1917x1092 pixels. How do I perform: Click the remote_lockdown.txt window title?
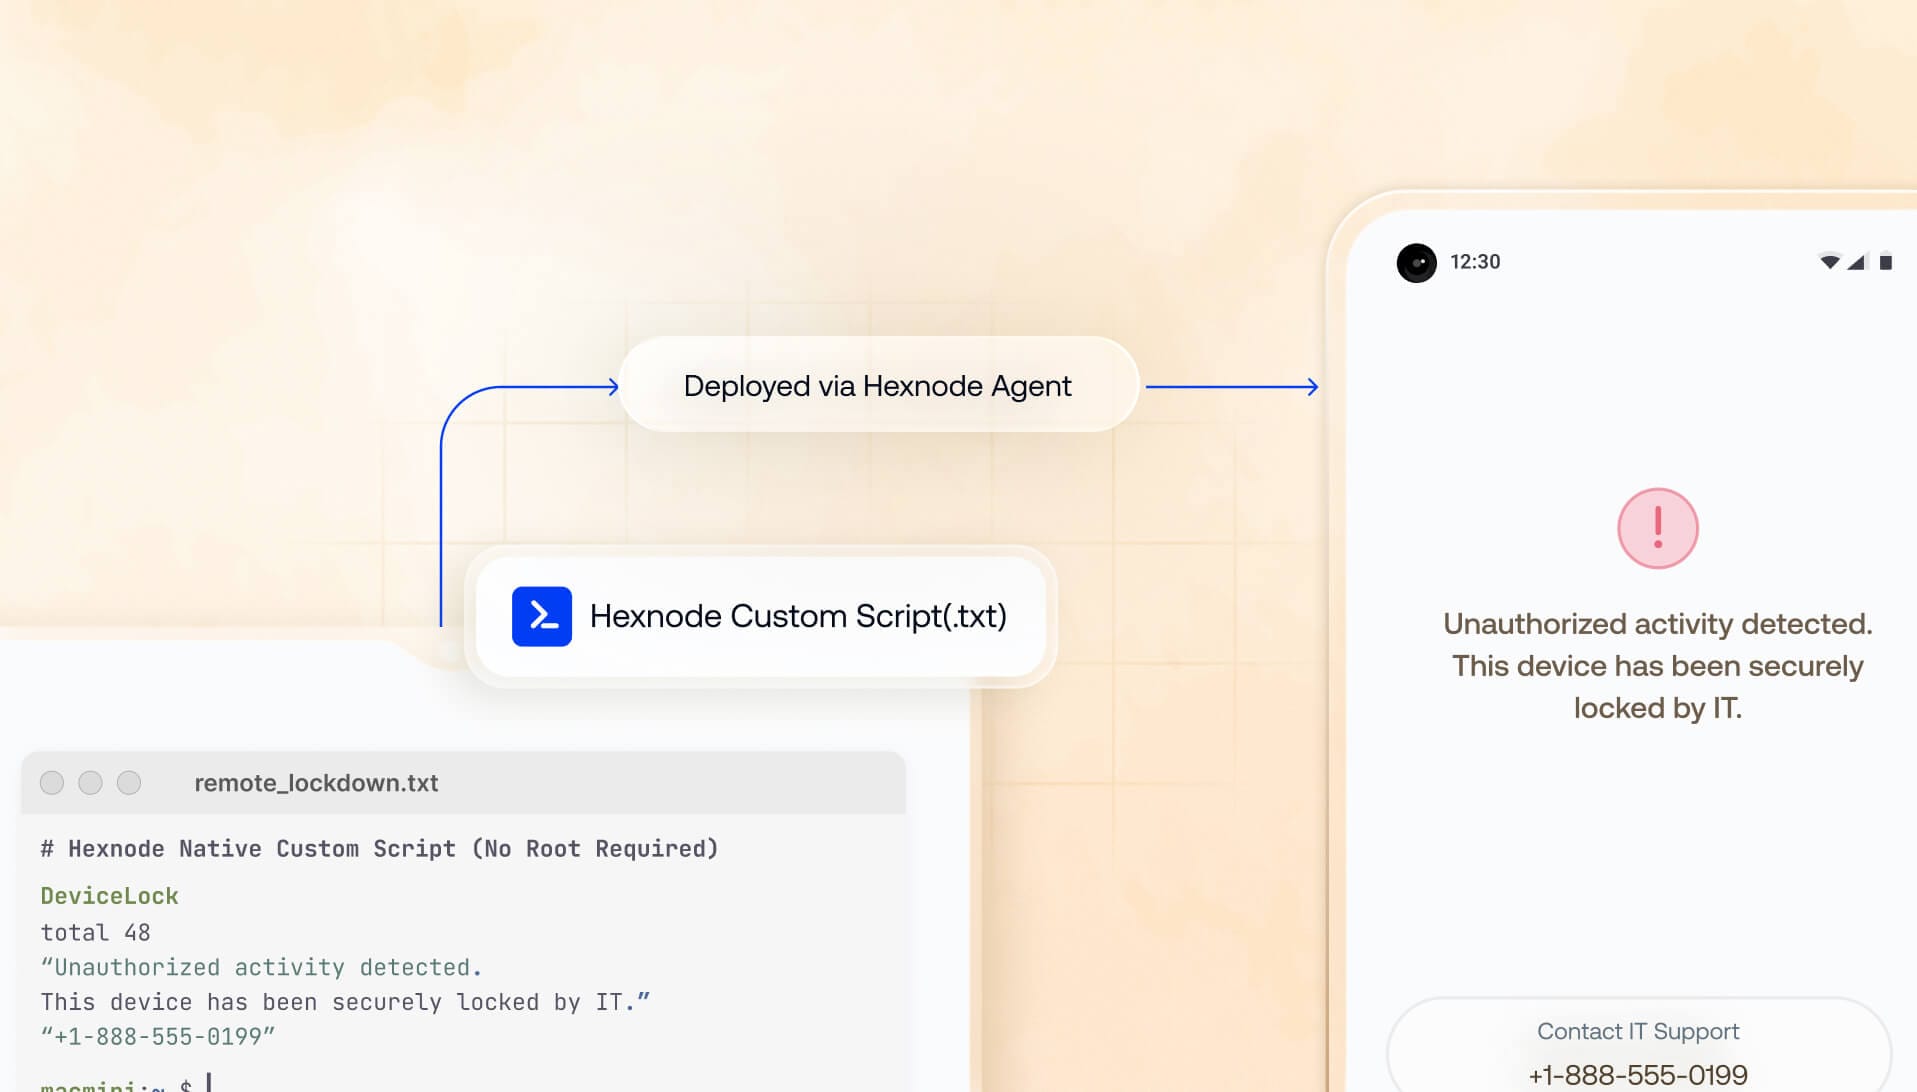(x=316, y=783)
